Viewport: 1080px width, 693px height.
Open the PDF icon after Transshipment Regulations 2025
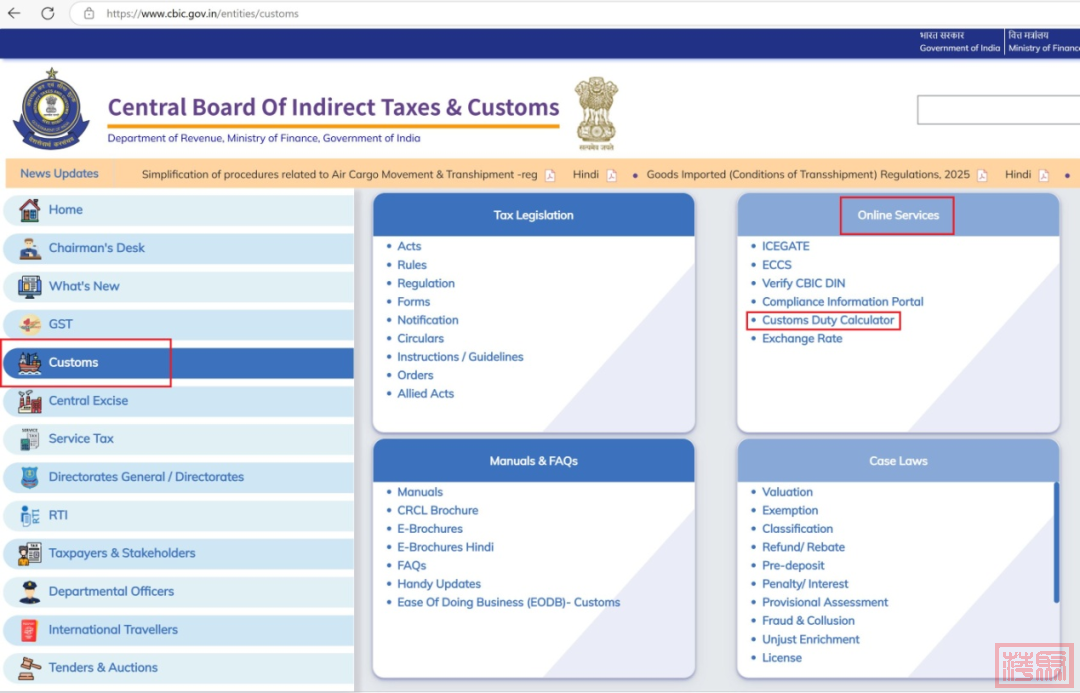click(x=982, y=175)
